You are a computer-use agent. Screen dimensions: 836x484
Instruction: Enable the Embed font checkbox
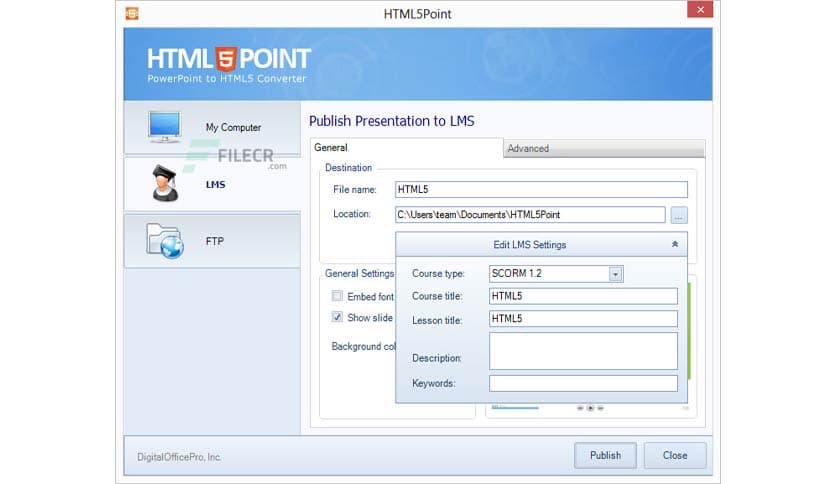click(337, 296)
